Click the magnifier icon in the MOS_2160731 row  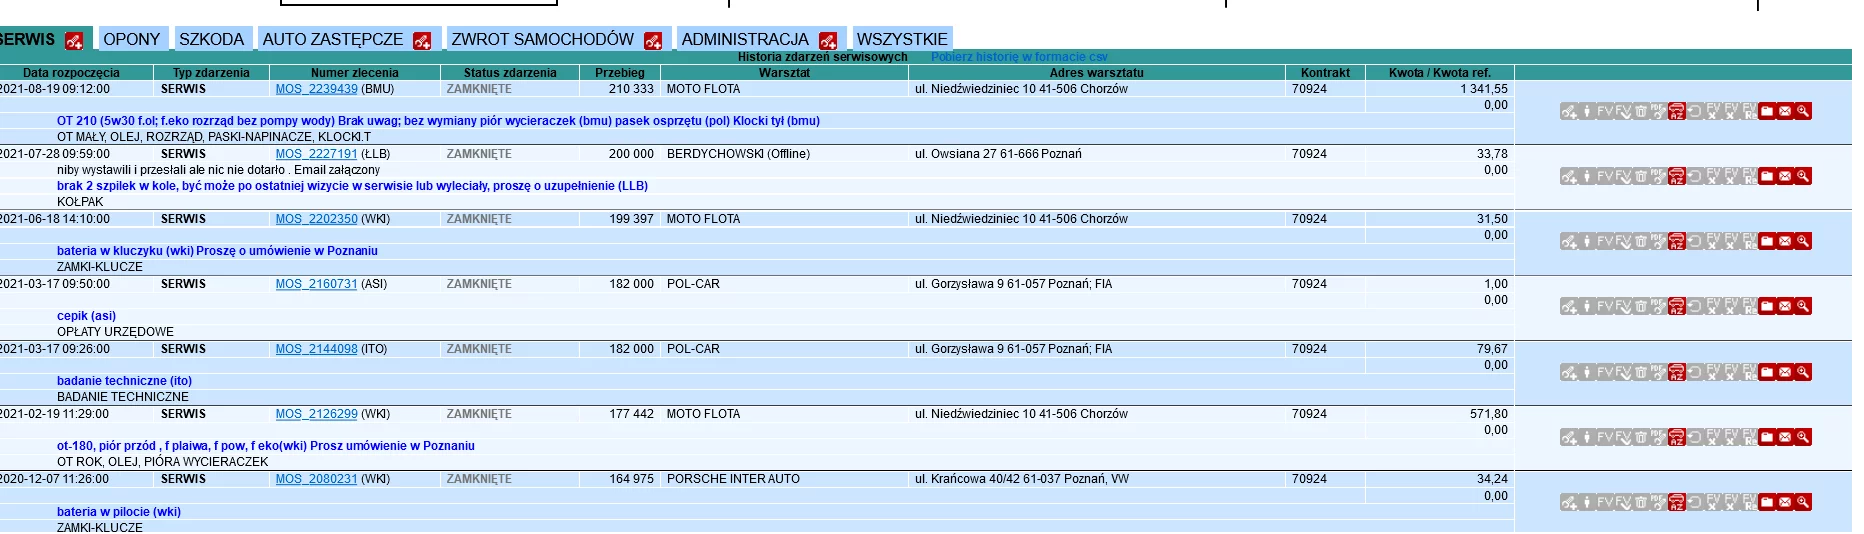tap(1803, 307)
